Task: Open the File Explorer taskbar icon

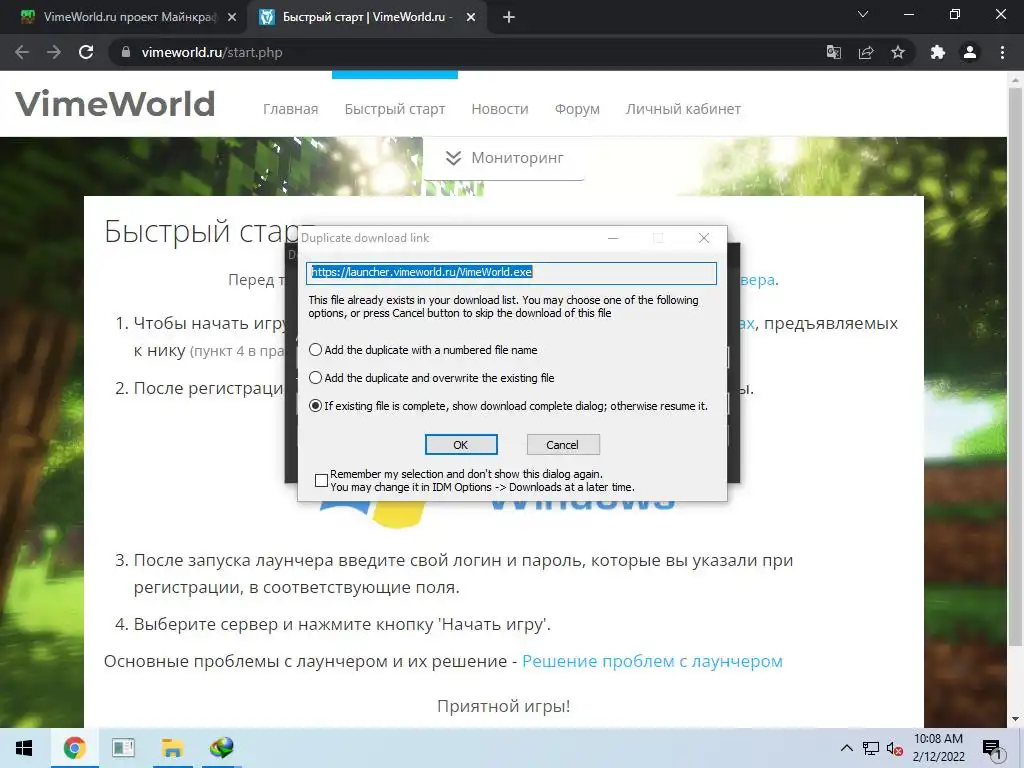Action: [172, 748]
